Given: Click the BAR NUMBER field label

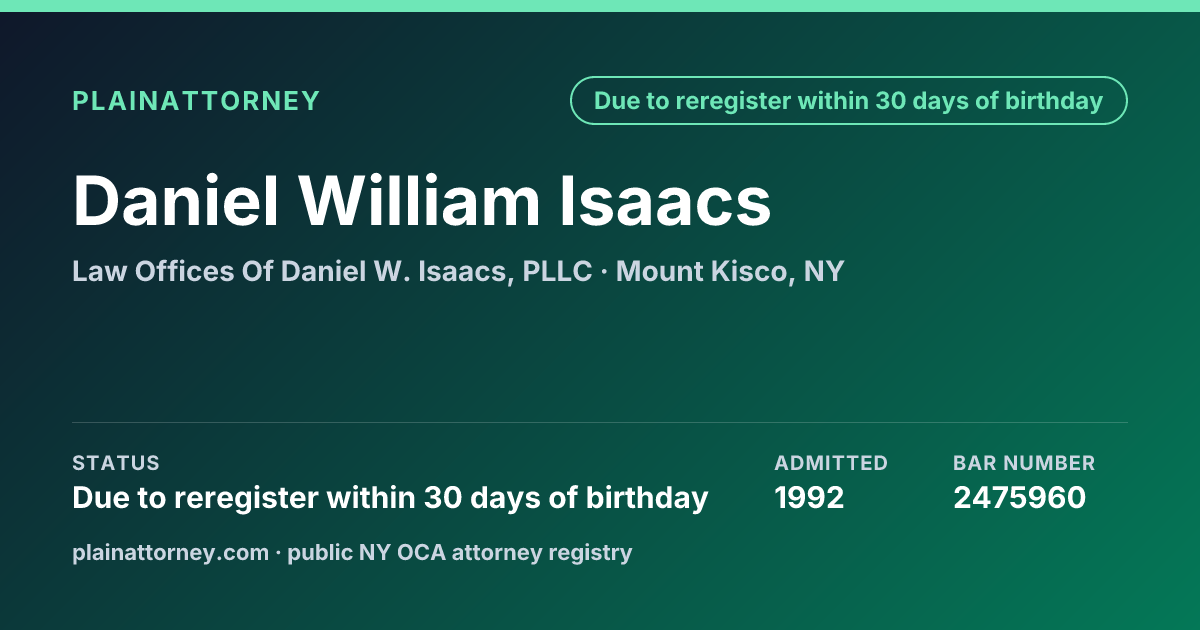Looking at the screenshot, I should tap(1024, 463).
